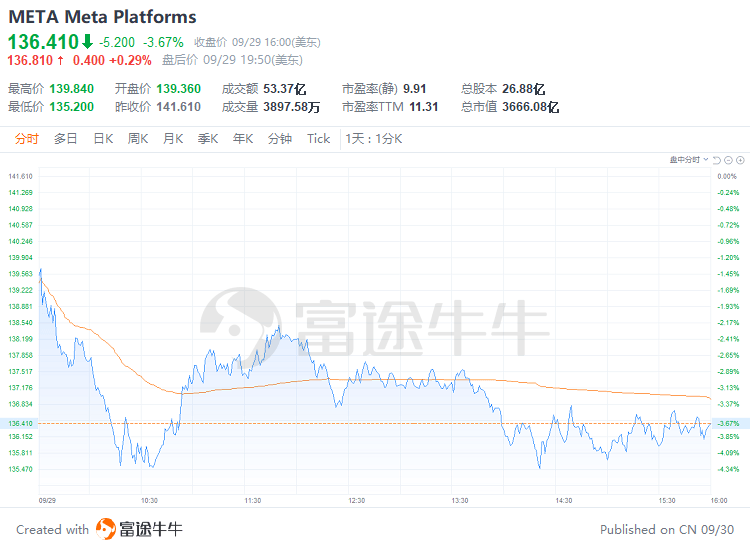Click the 市盈率(静) 9.91 value
The width and height of the screenshot is (750, 550).
(x=415, y=89)
